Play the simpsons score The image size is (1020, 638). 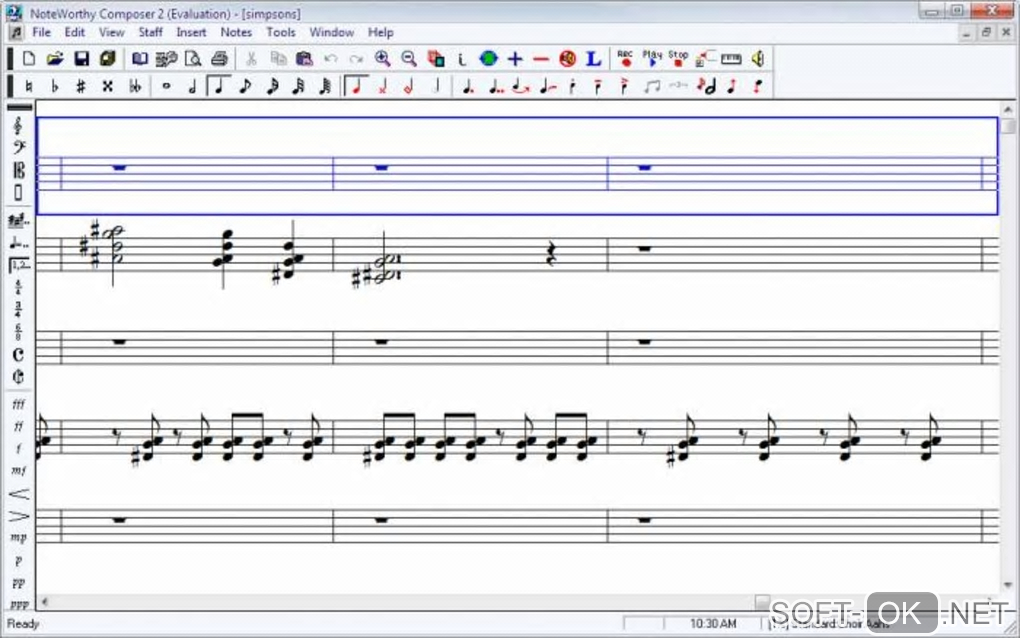coord(652,59)
